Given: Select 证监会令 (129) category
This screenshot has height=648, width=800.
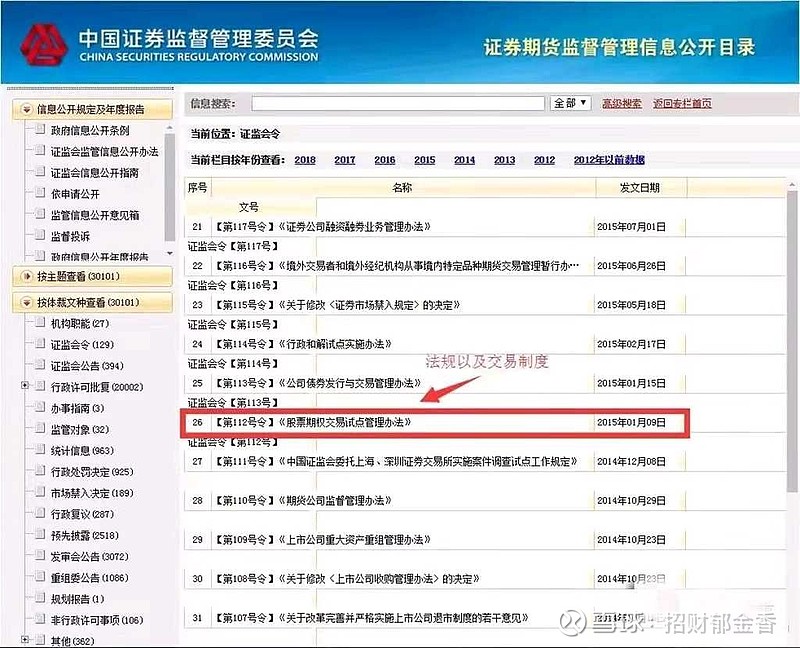Looking at the screenshot, I should coord(82,344).
